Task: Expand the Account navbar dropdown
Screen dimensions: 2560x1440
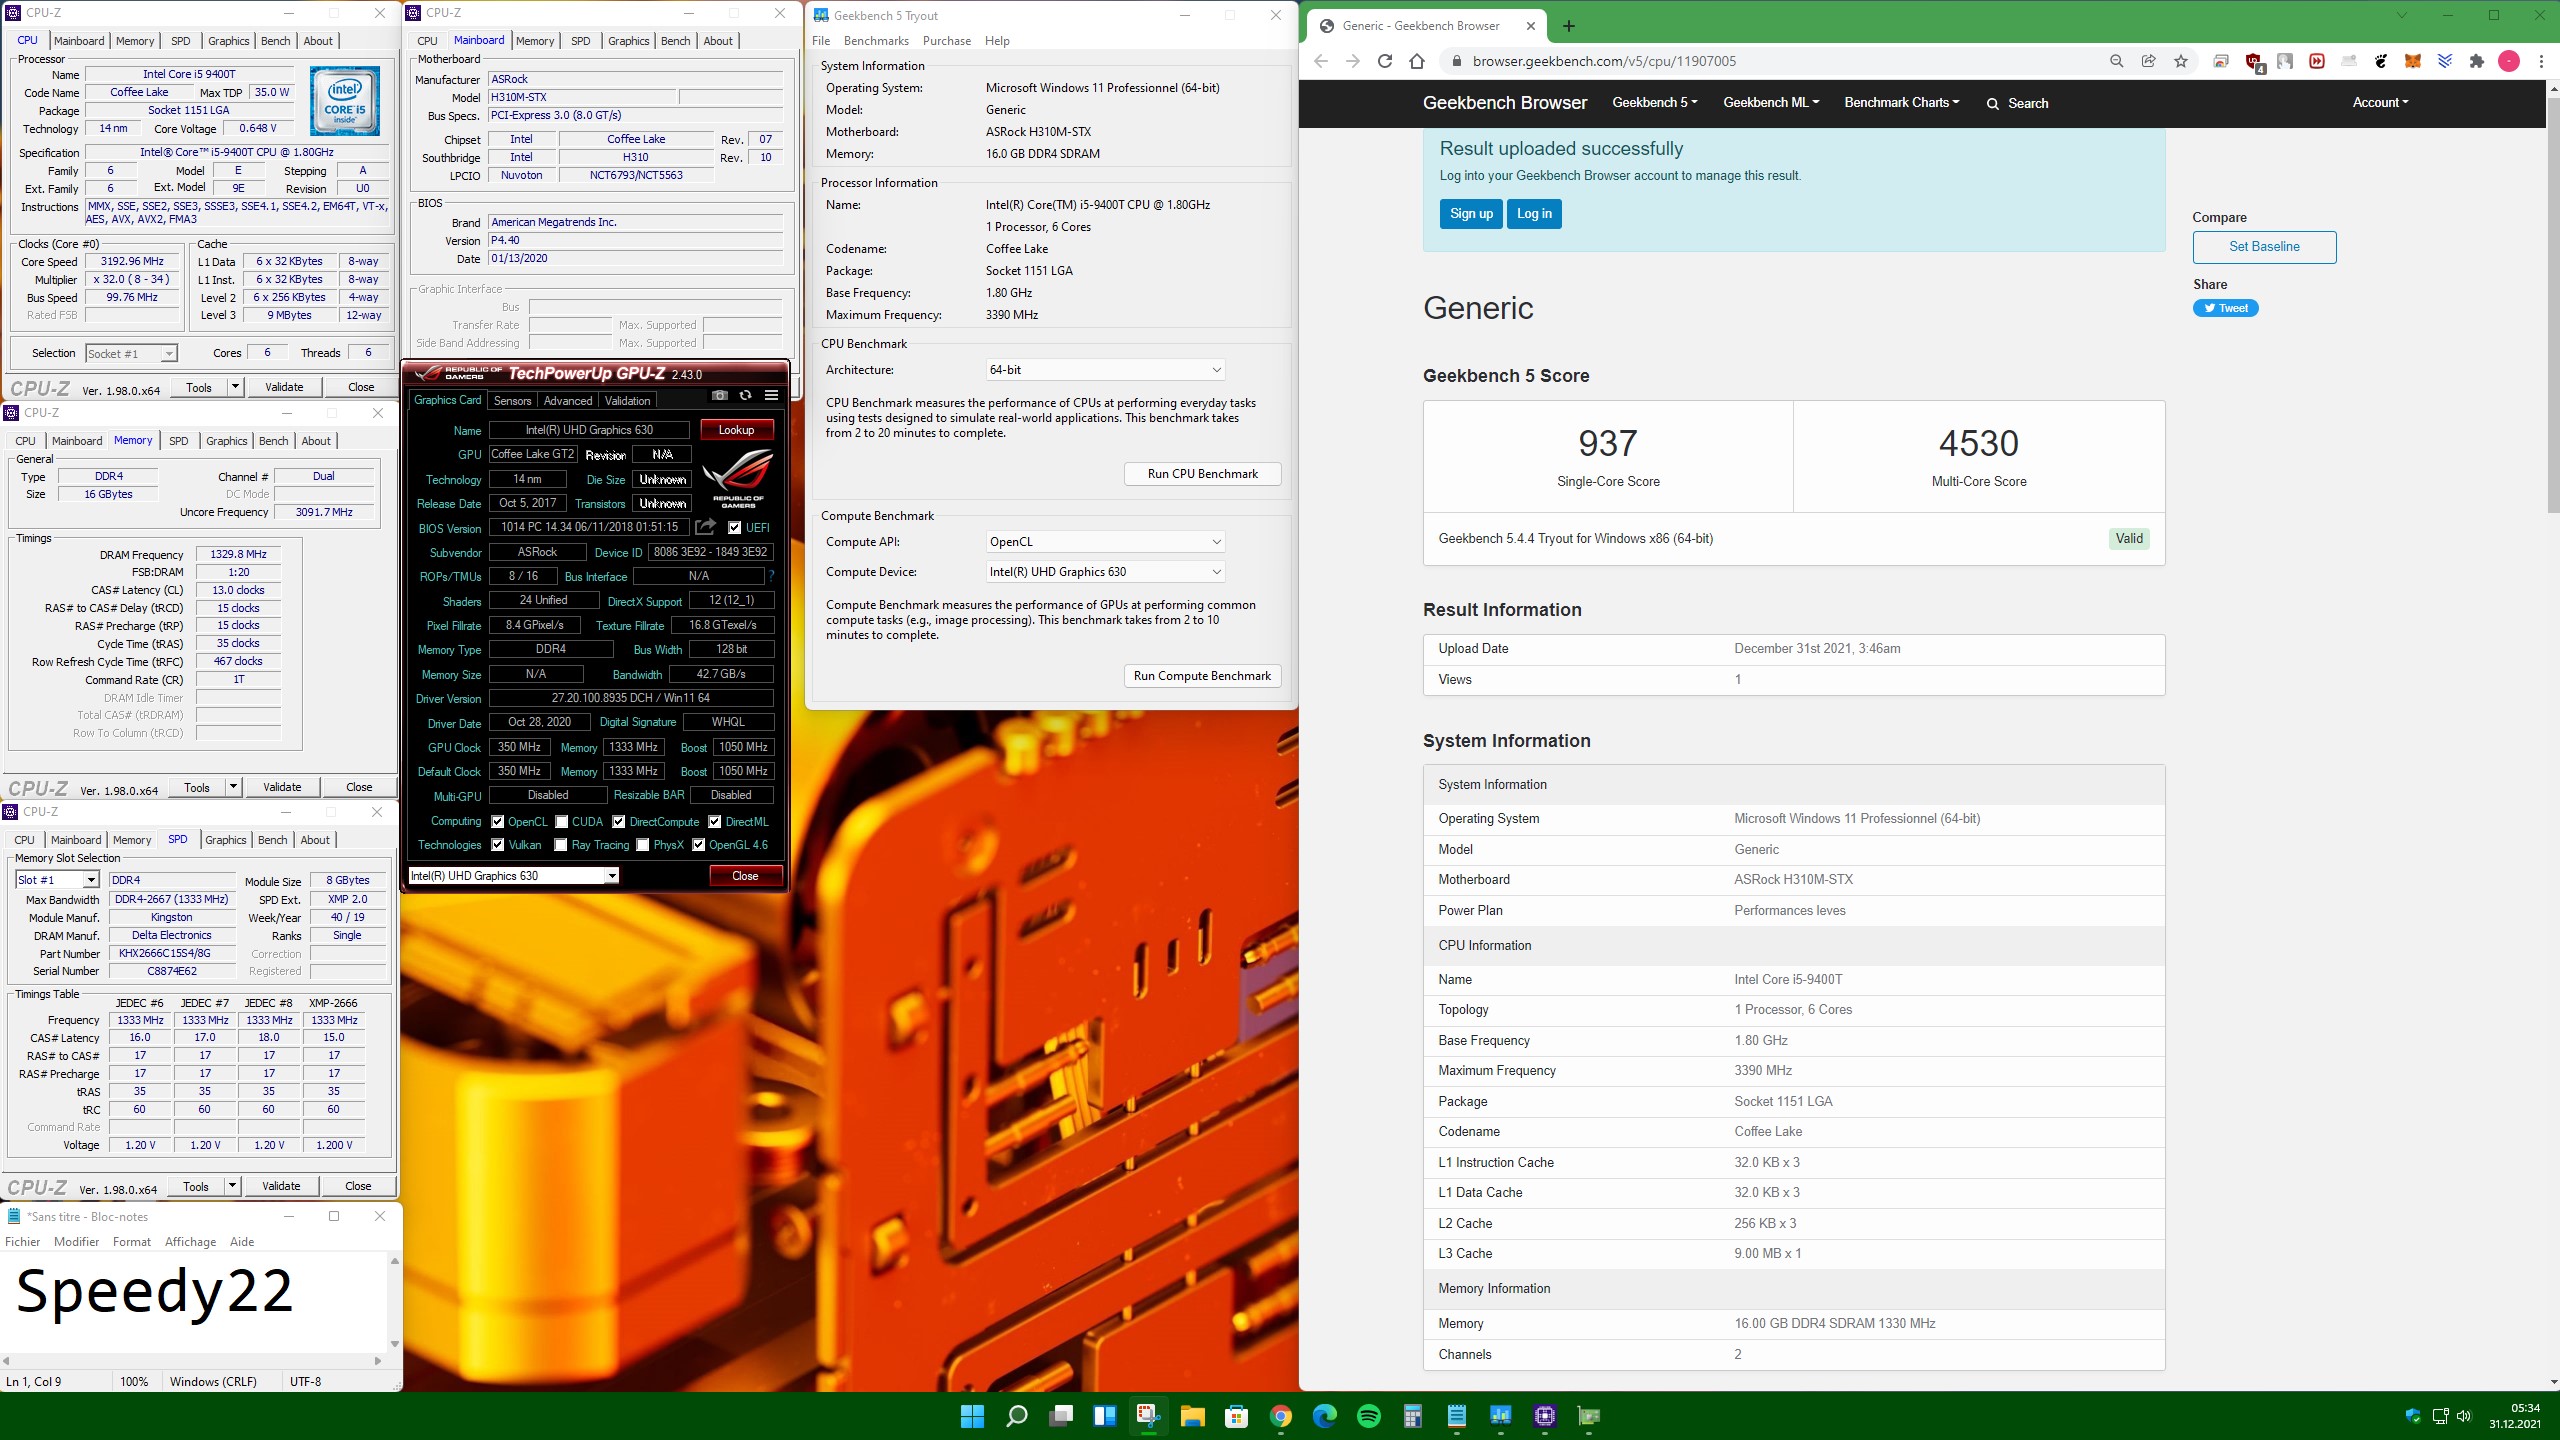Action: 2380,103
